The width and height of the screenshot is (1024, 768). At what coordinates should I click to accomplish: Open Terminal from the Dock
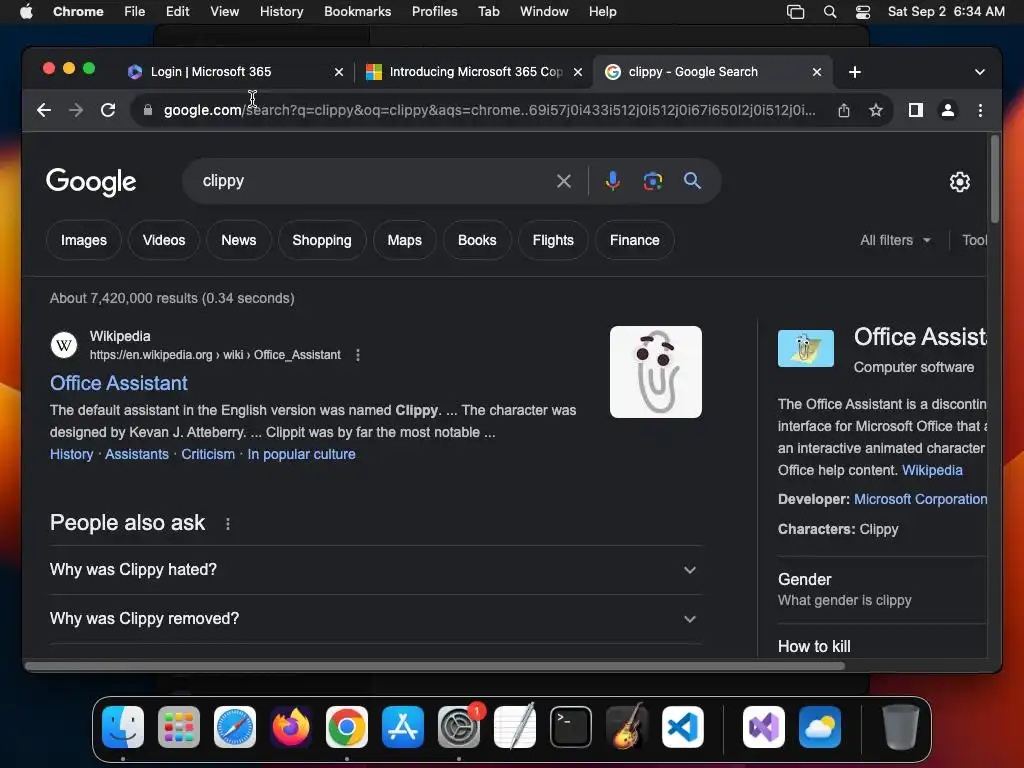click(x=571, y=727)
